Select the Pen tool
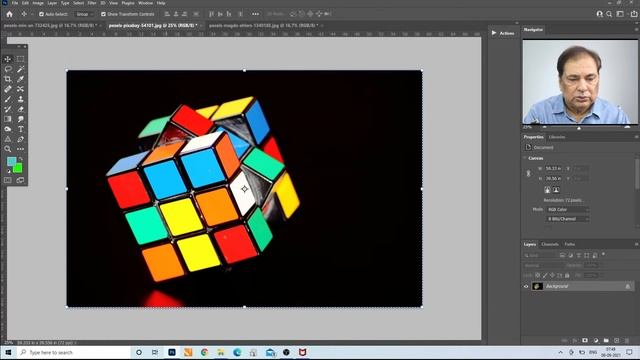The height and width of the screenshot is (360, 640). [20, 139]
